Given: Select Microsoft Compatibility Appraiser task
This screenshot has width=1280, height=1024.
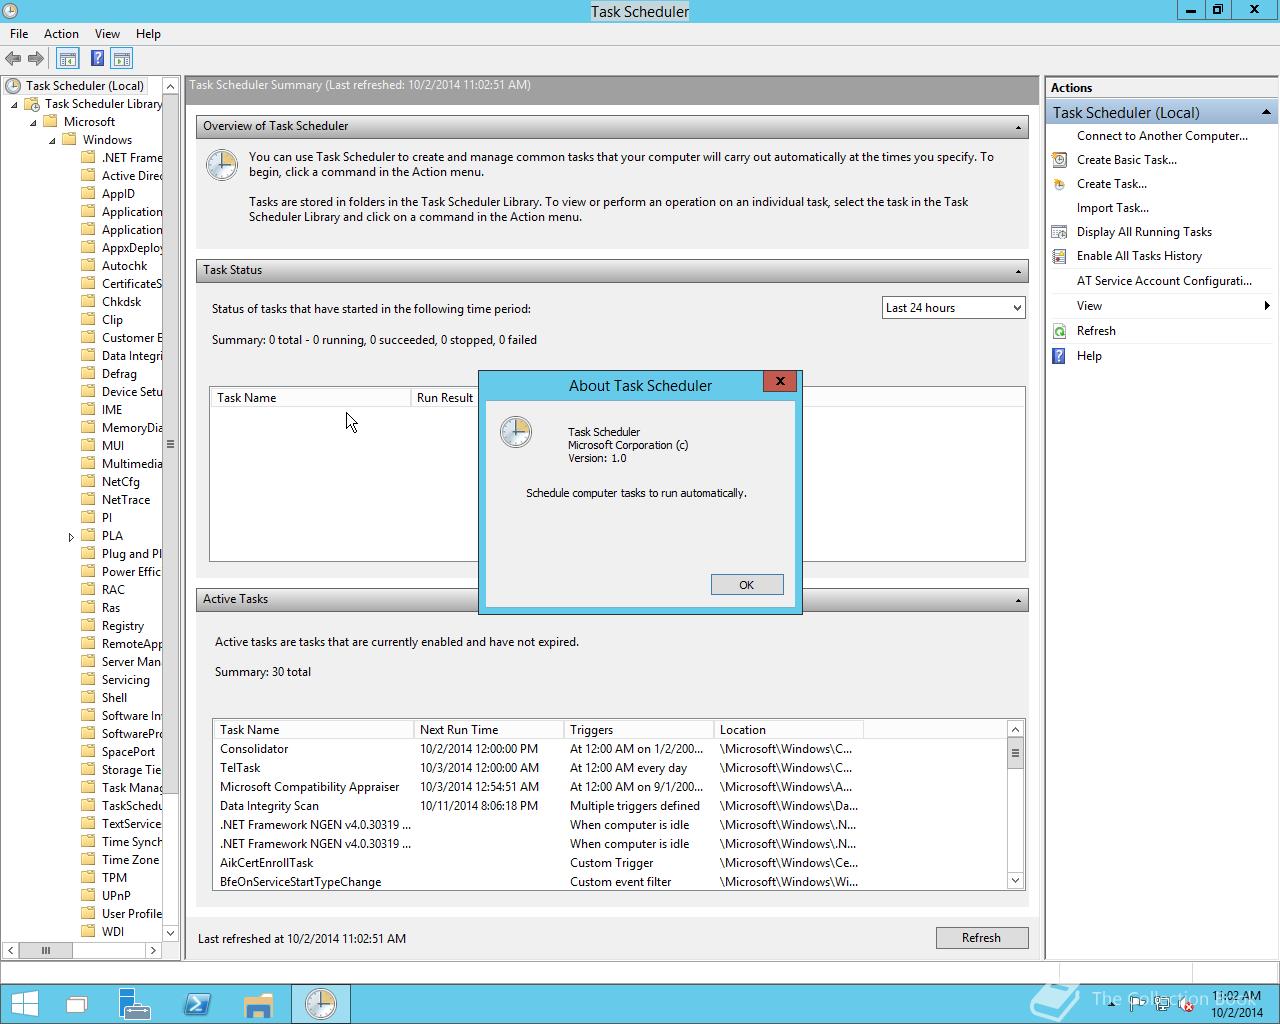Looking at the screenshot, I should pyautogui.click(x=610, y=787).
